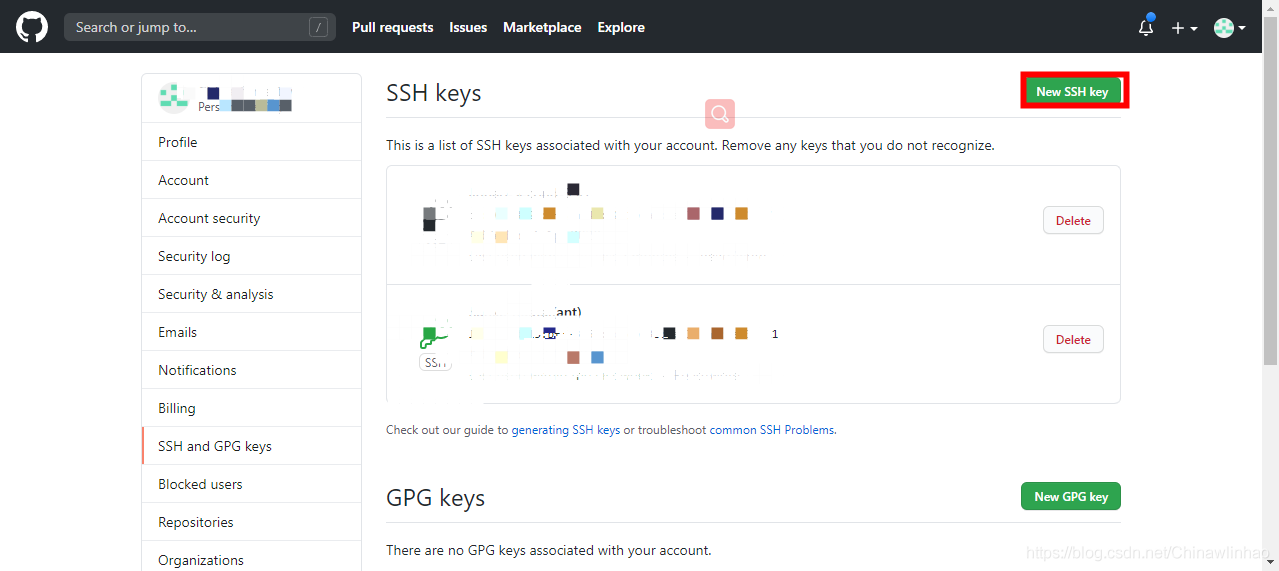1279x571 pixels.
Task: Open the generating SSH keys guide
Action: (x=566, y=430)
